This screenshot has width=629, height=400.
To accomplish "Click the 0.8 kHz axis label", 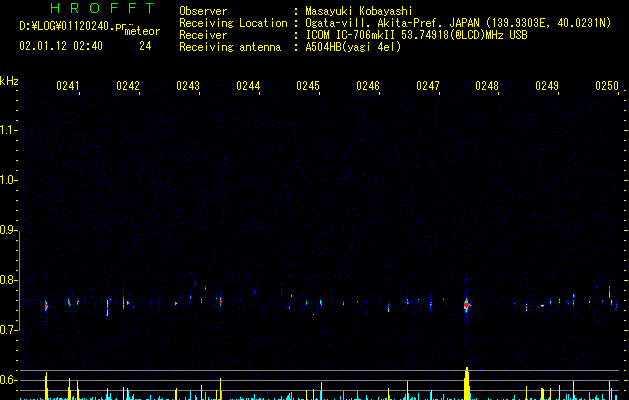I will coord(8,280).
